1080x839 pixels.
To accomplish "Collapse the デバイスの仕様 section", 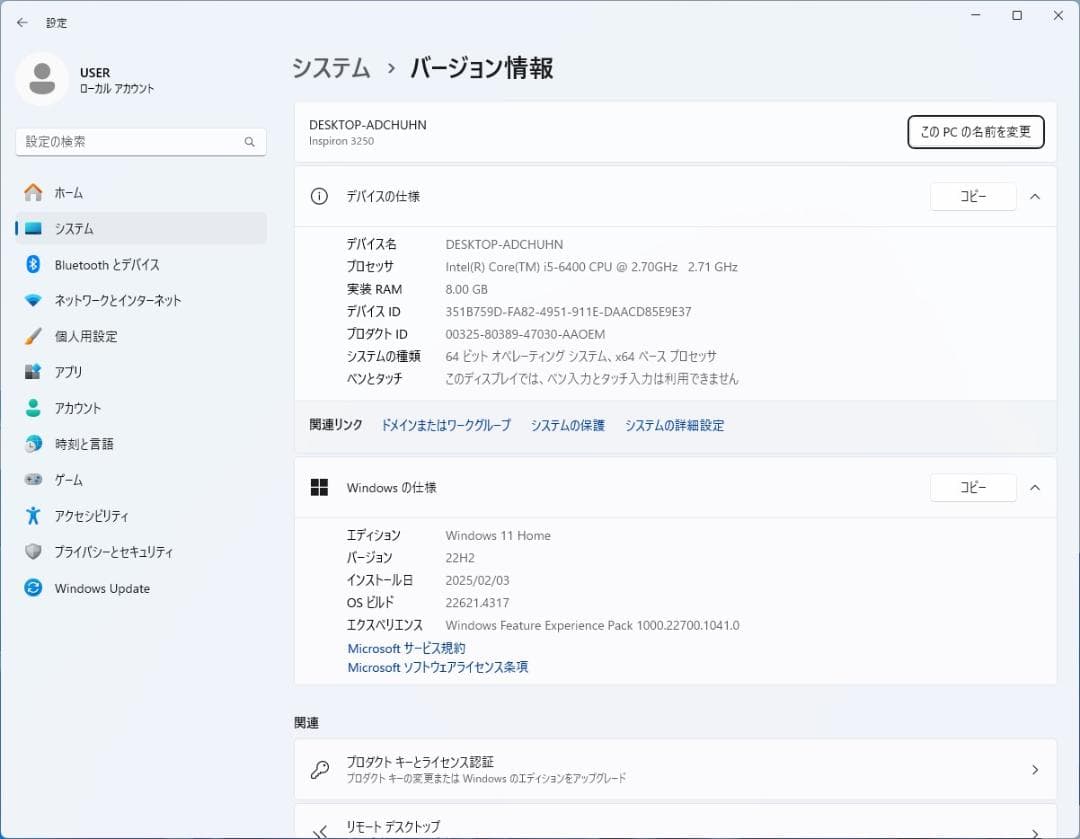I will [1035, 196].
